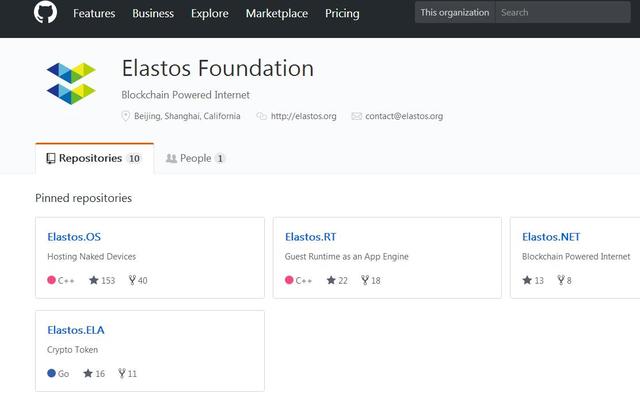The width and height of the screenshot is (640, 397).
Task: Click the Crypto Token description
Action: click(x=73, y=350)
